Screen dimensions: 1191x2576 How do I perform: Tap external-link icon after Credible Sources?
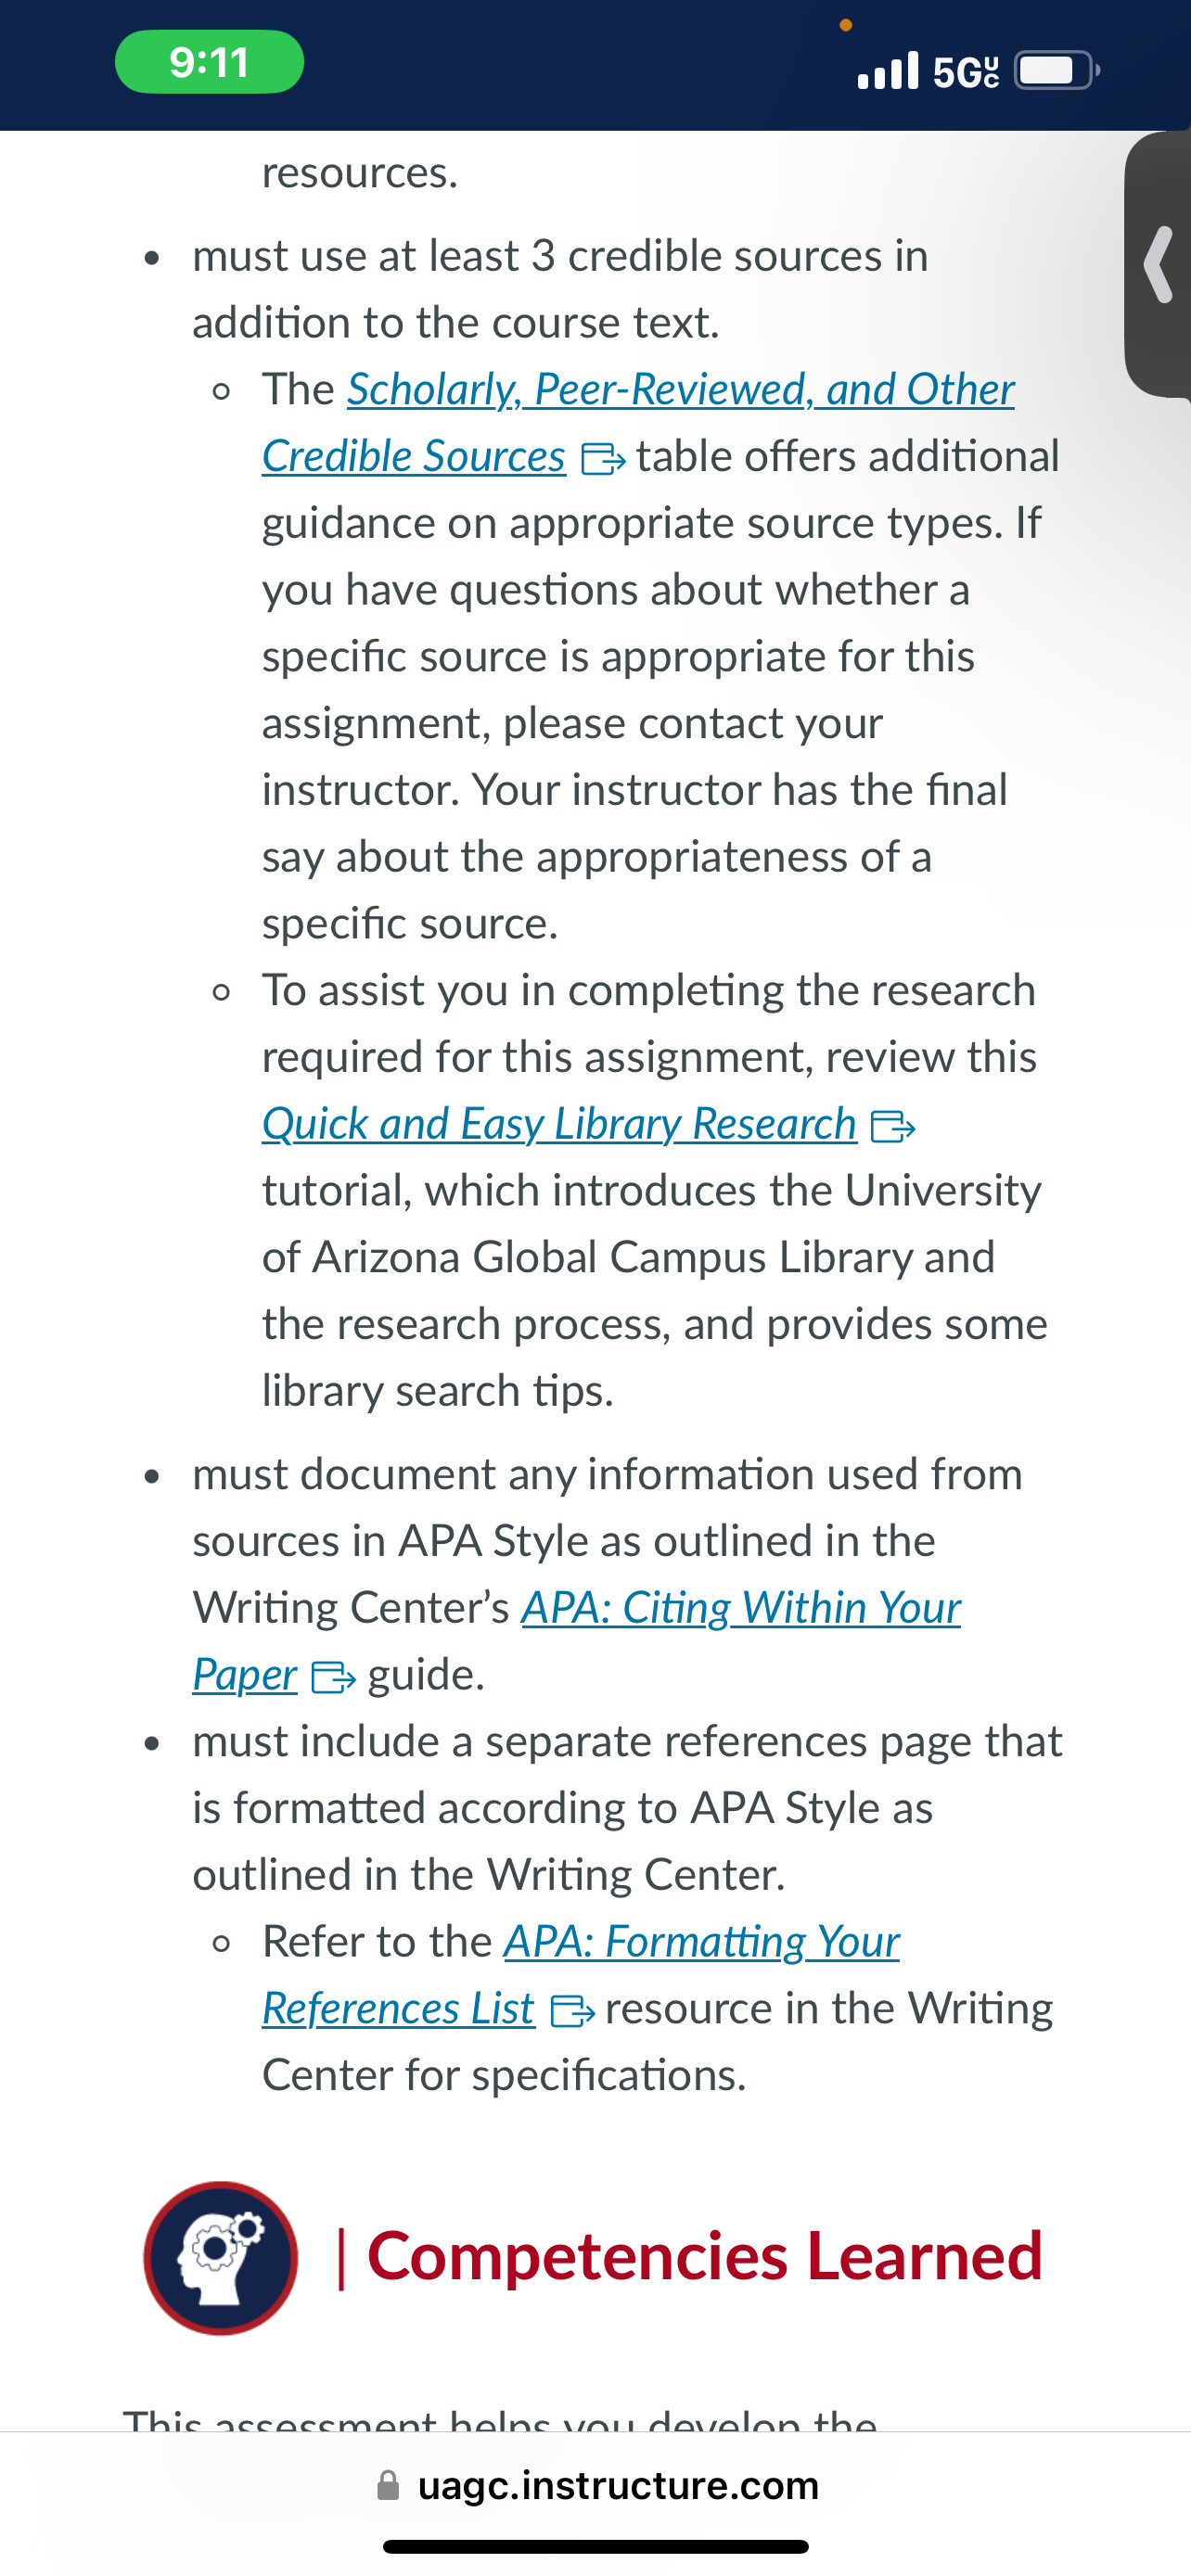pos(603,459)
